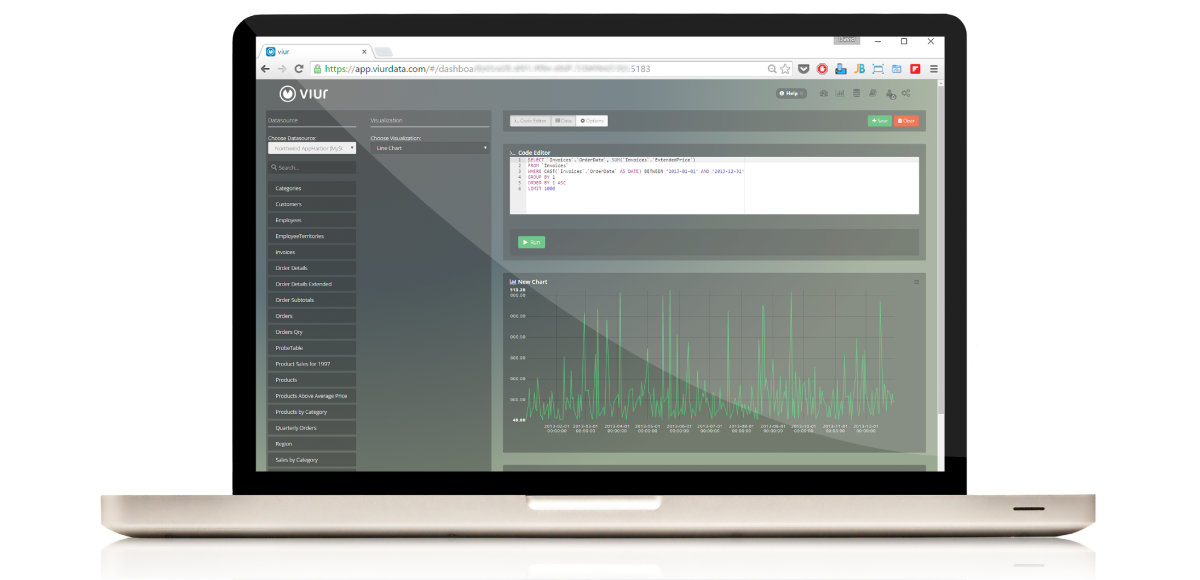This screenshot has height=580, width=1200.
Task: Open the user account icon
Action: [891, 93]
